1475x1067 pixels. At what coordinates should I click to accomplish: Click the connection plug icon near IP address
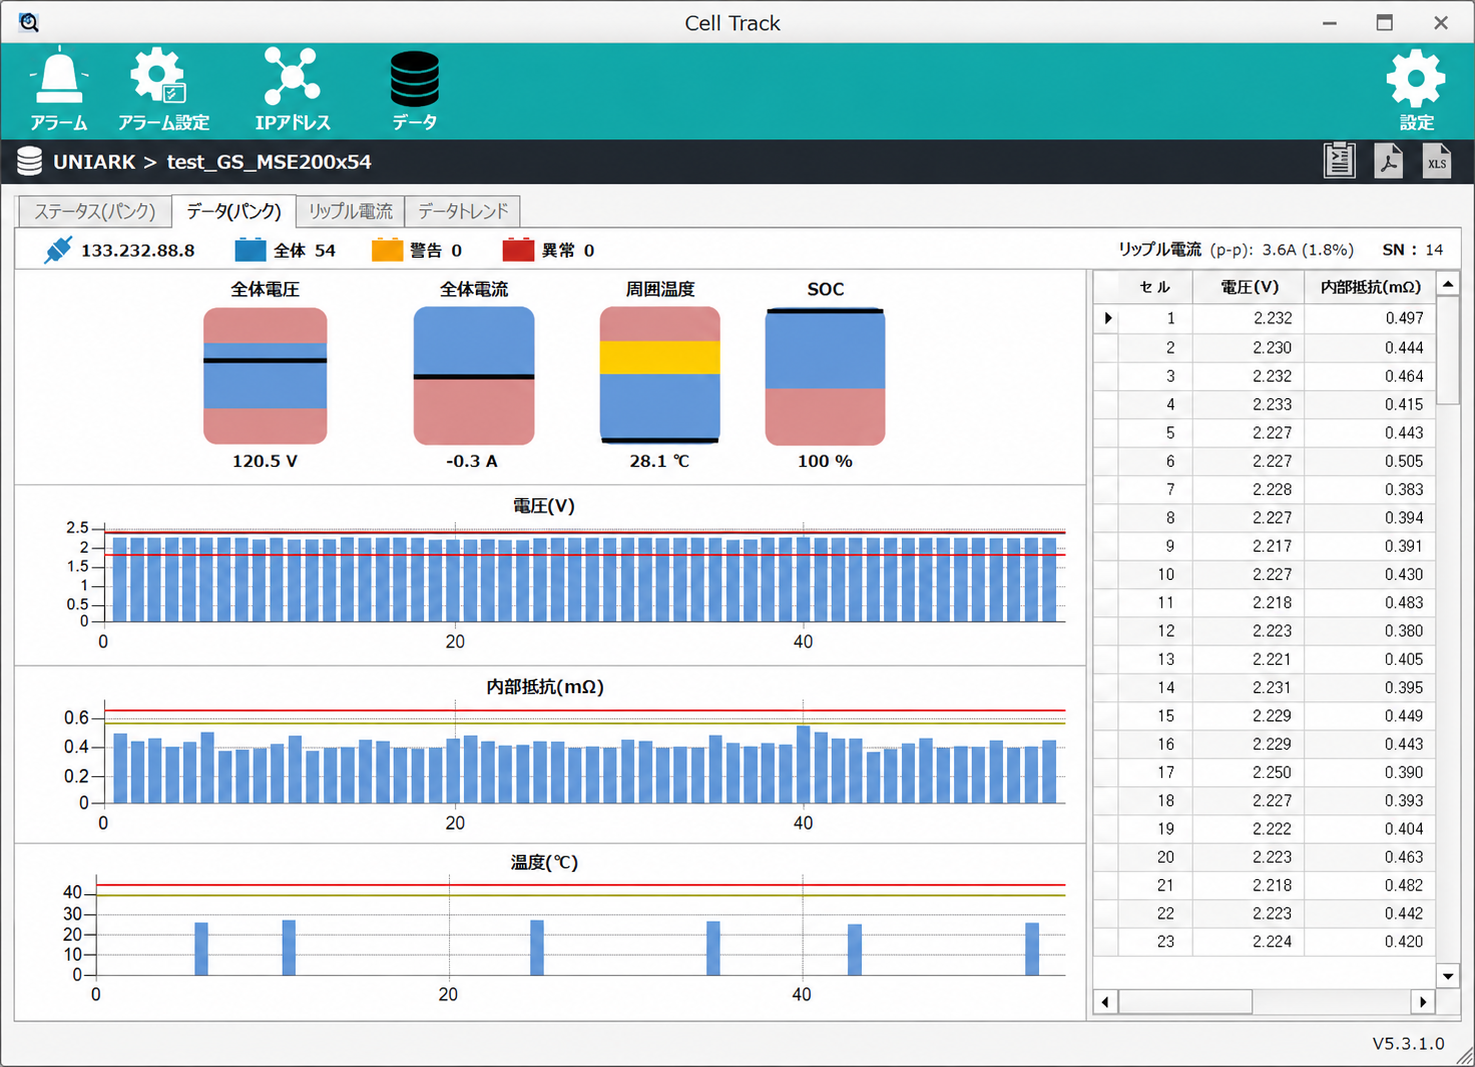pyautogui.click(x=58, y=250)
